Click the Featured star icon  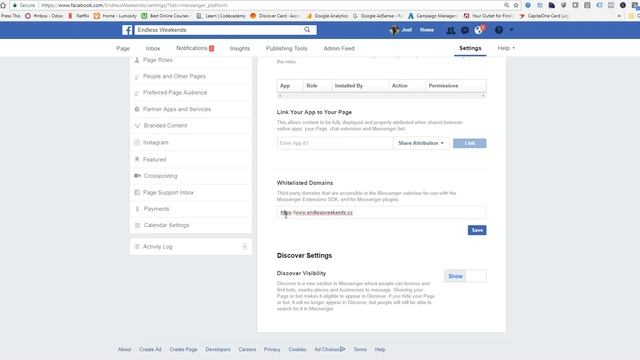pyautogui.click(x=137, y=159)
